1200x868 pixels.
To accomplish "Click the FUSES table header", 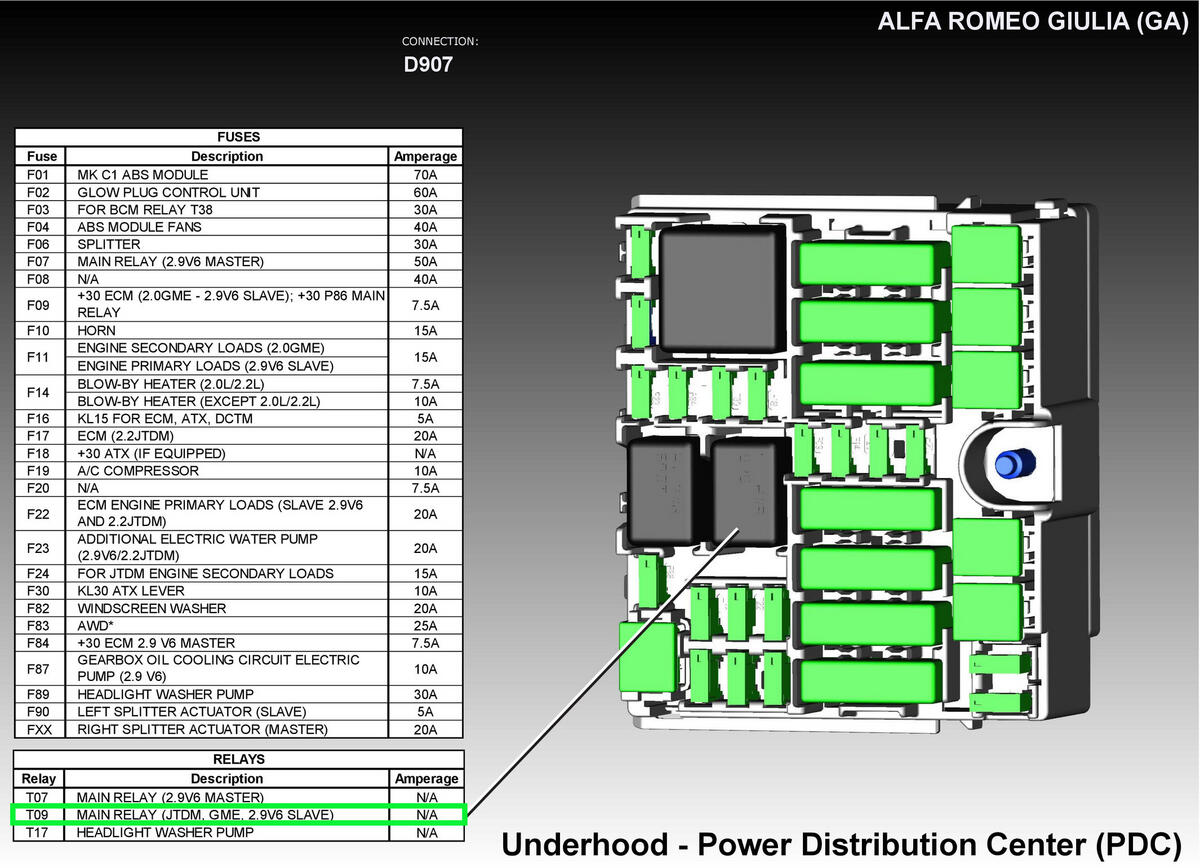I will tap(239, 137).
